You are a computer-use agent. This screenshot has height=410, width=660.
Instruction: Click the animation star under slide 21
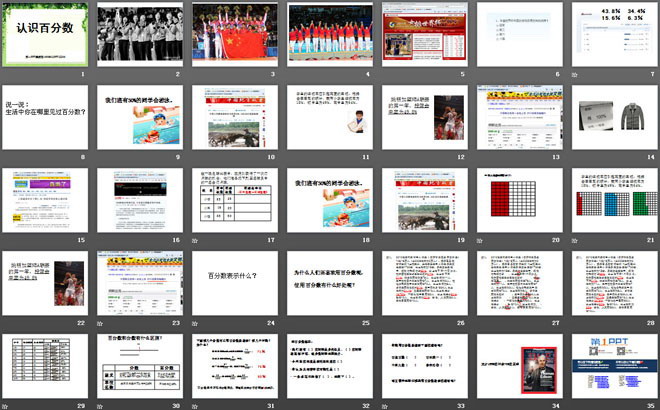pos(575,240)
